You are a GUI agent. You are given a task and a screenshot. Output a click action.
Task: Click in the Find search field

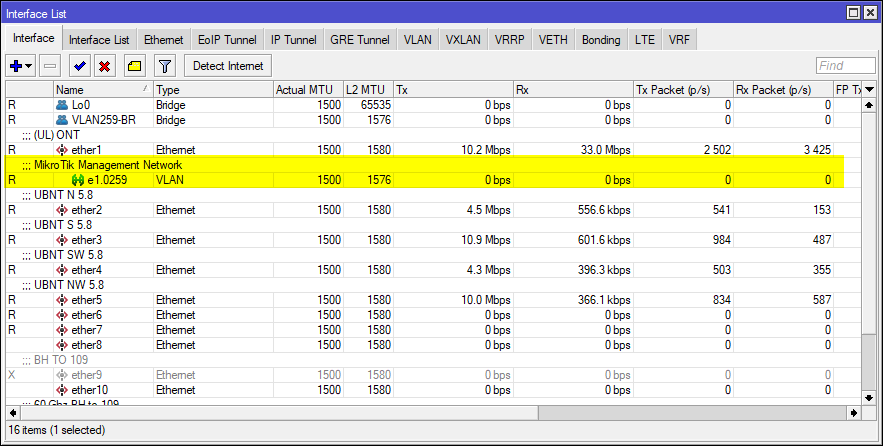pyautogui.click(x=845, y=66)
